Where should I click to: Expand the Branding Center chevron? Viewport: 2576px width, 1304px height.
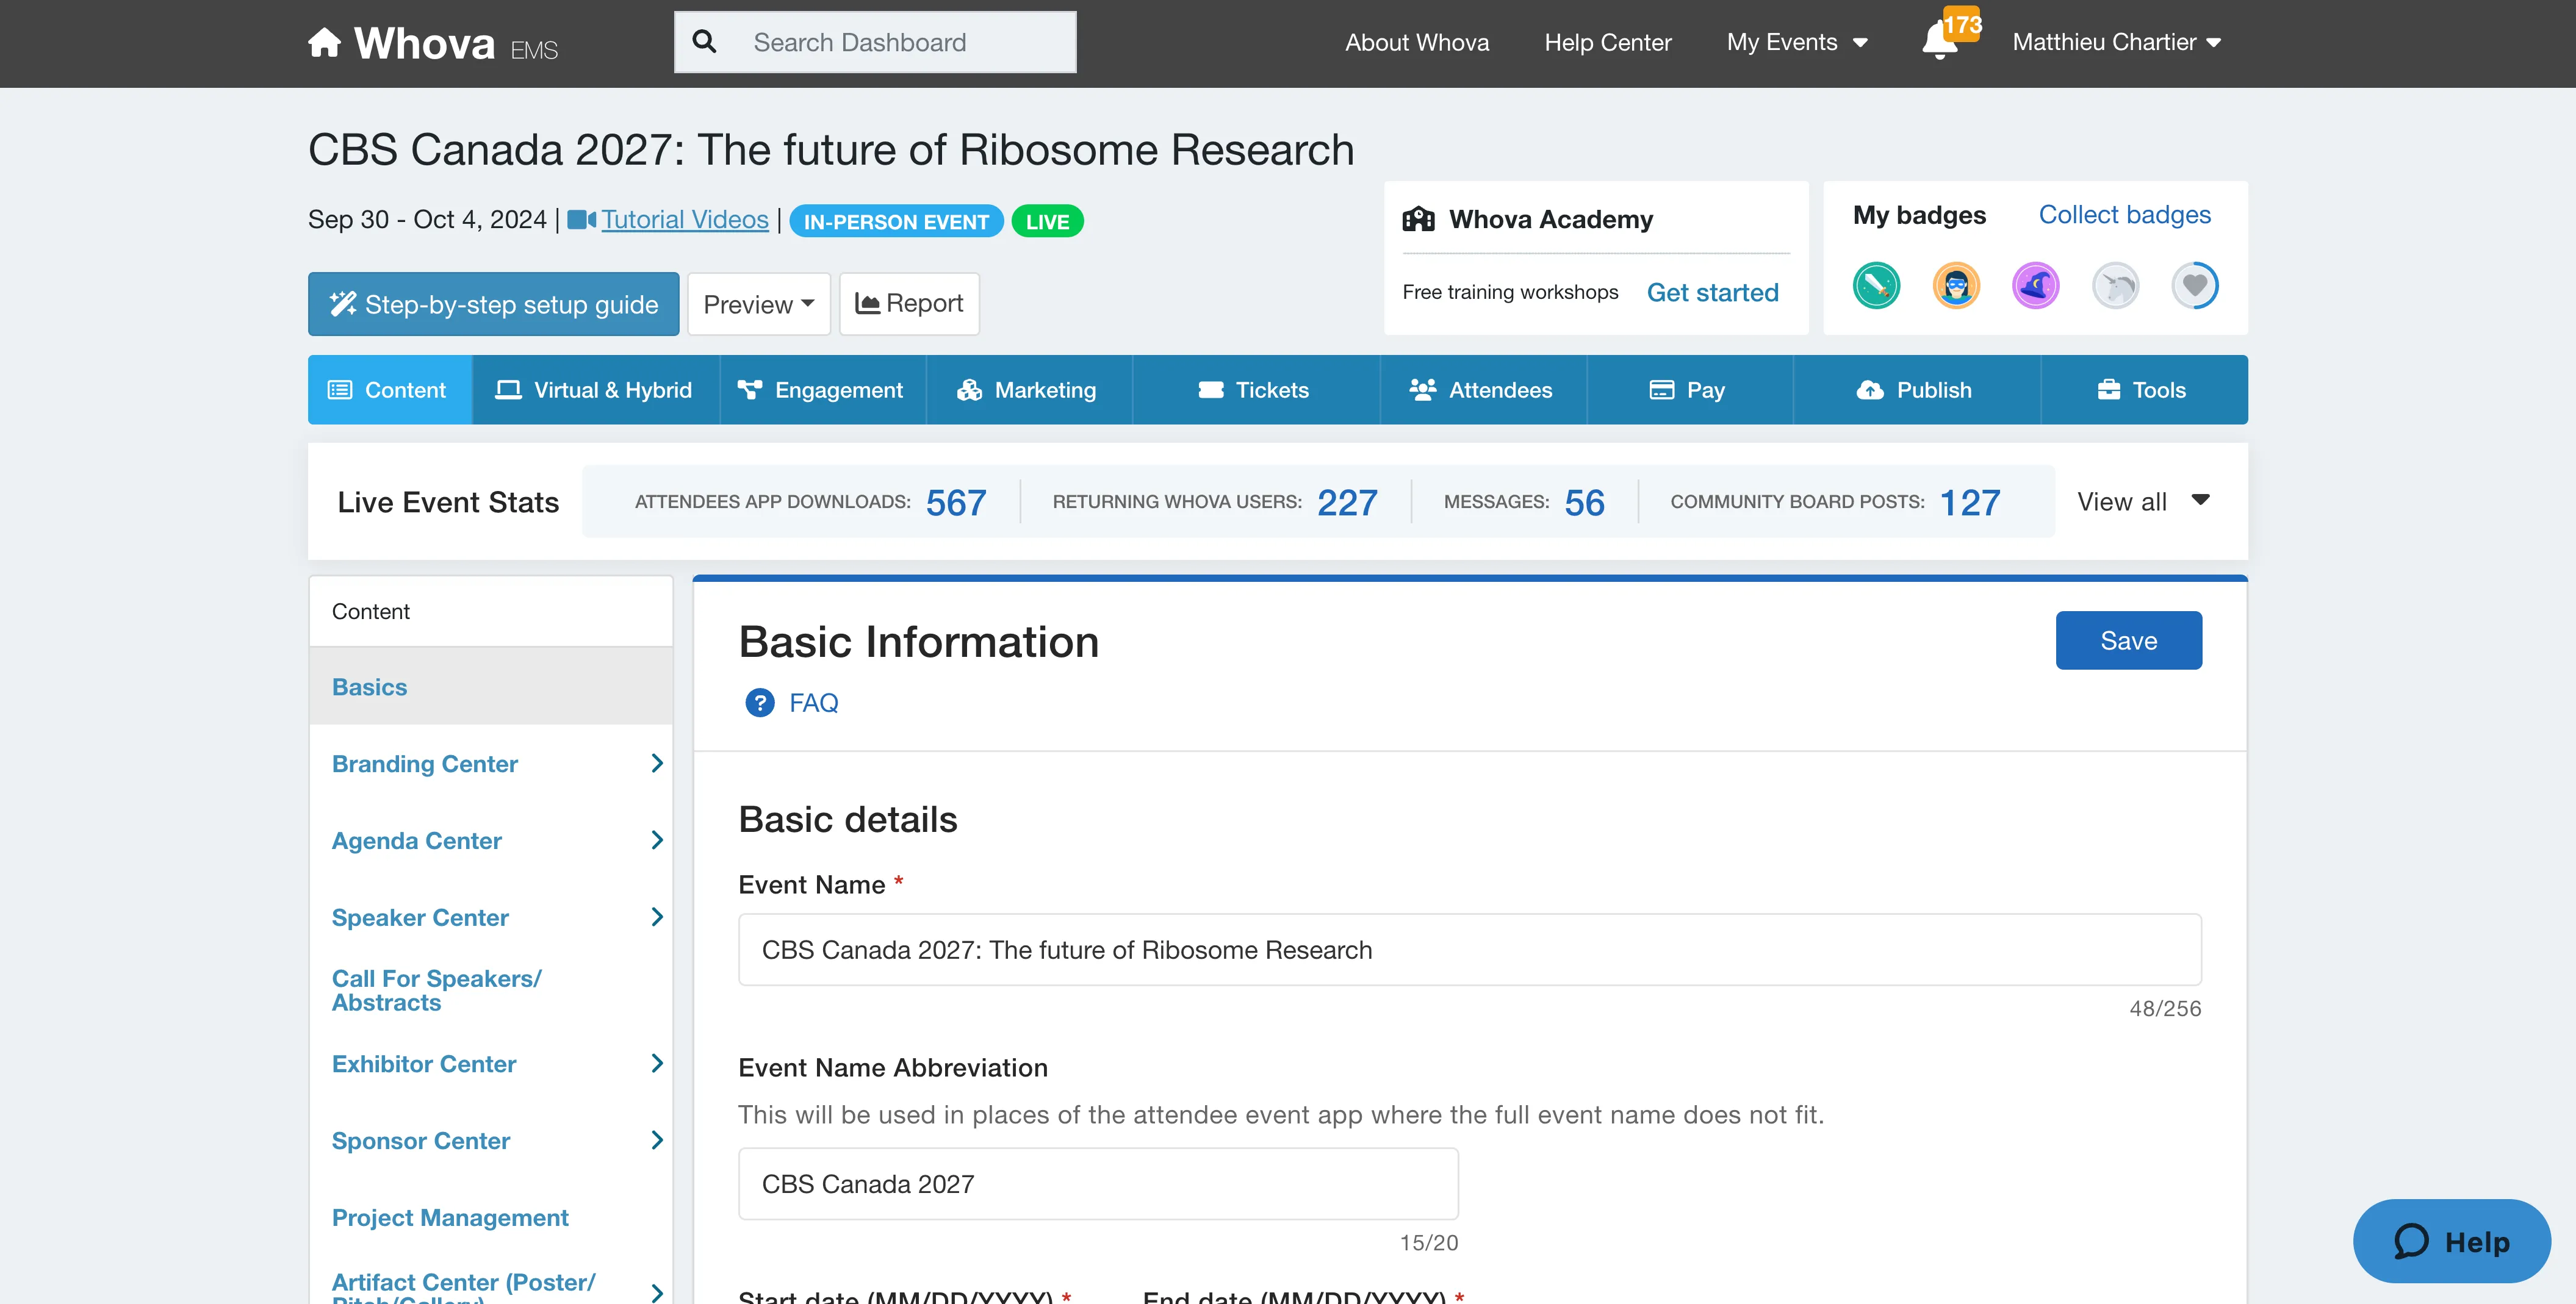coord(656,763)
